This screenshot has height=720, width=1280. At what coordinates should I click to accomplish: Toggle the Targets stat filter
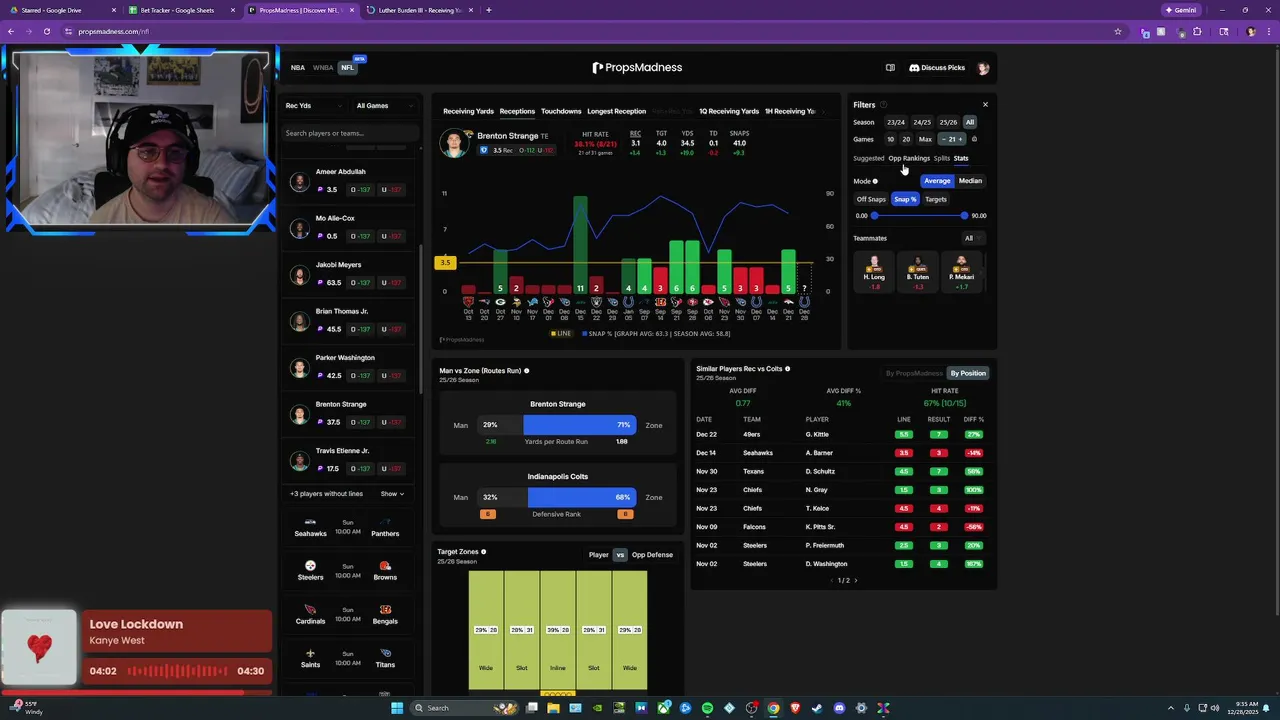pos(936,199)
